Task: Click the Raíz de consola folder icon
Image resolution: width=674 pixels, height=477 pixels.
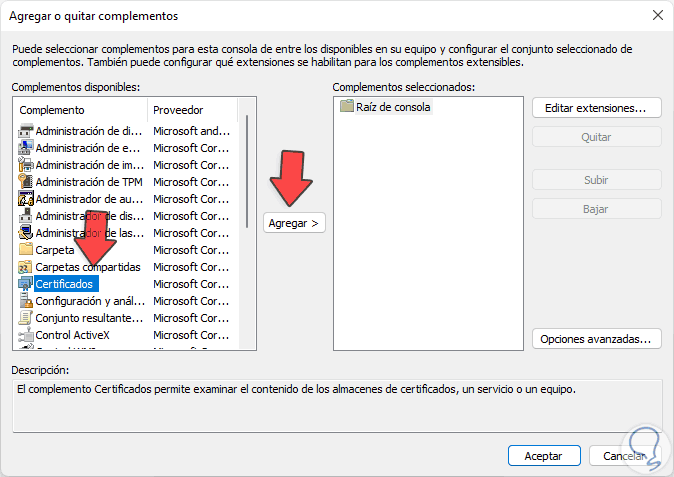Action: (347, 106)
